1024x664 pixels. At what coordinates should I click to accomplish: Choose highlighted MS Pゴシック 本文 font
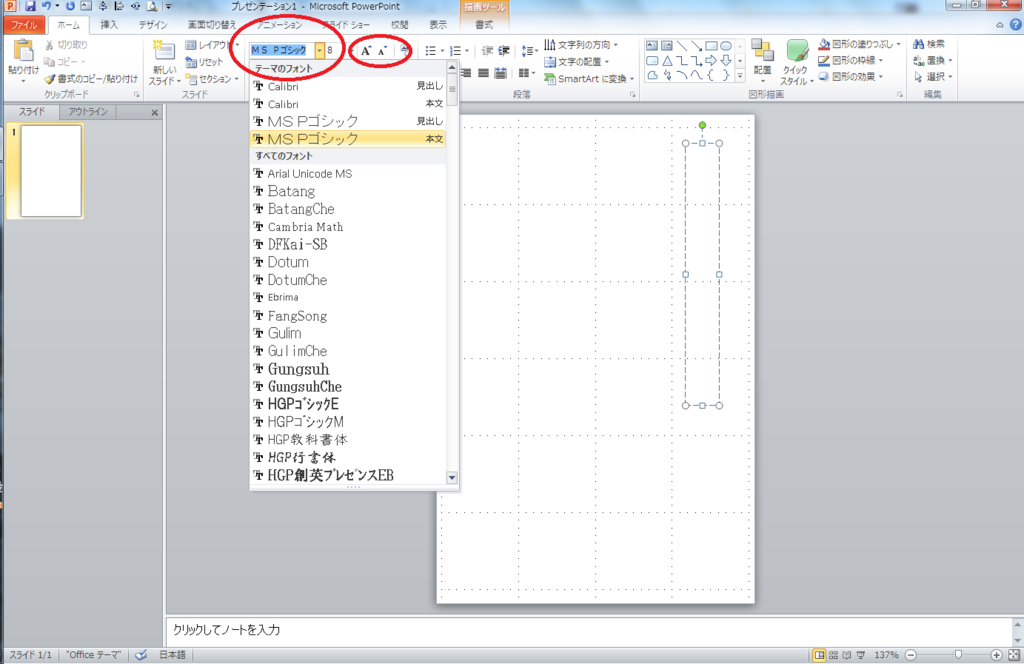tap(348, 138)
